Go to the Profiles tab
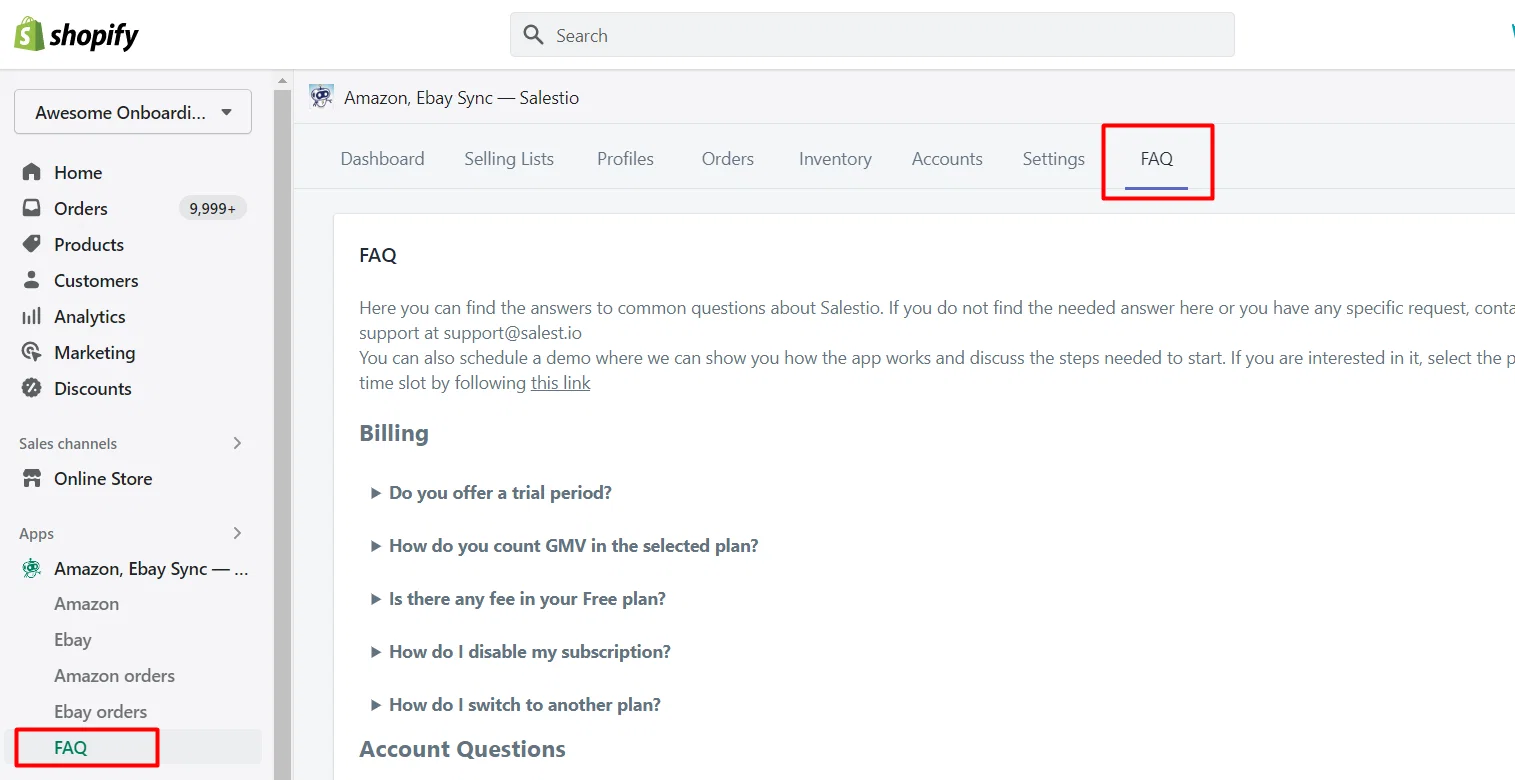This screenshot has width=1515, height=780. 625,159
